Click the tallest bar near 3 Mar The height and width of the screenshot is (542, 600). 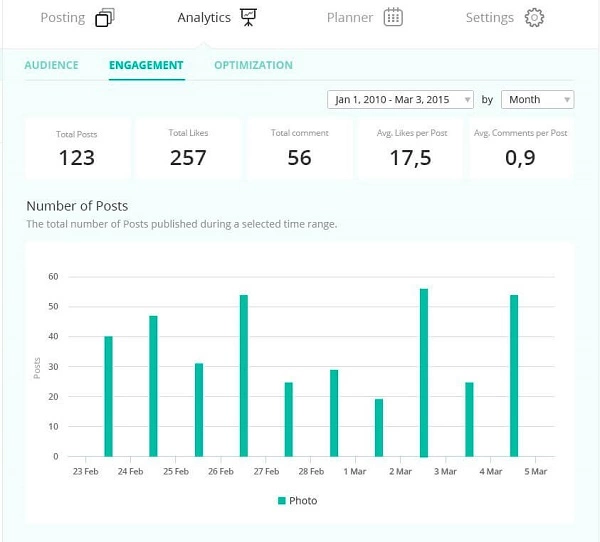click(424, 372)
